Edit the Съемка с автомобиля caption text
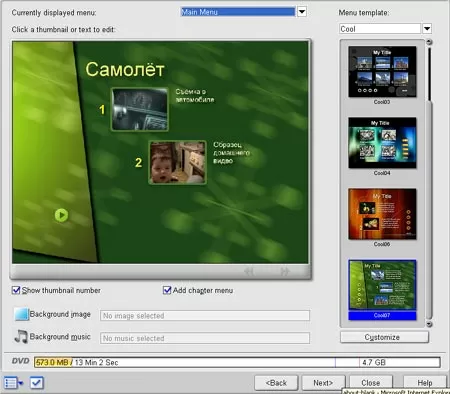Viewport: 450px width, 394px height. coord(195,96)
